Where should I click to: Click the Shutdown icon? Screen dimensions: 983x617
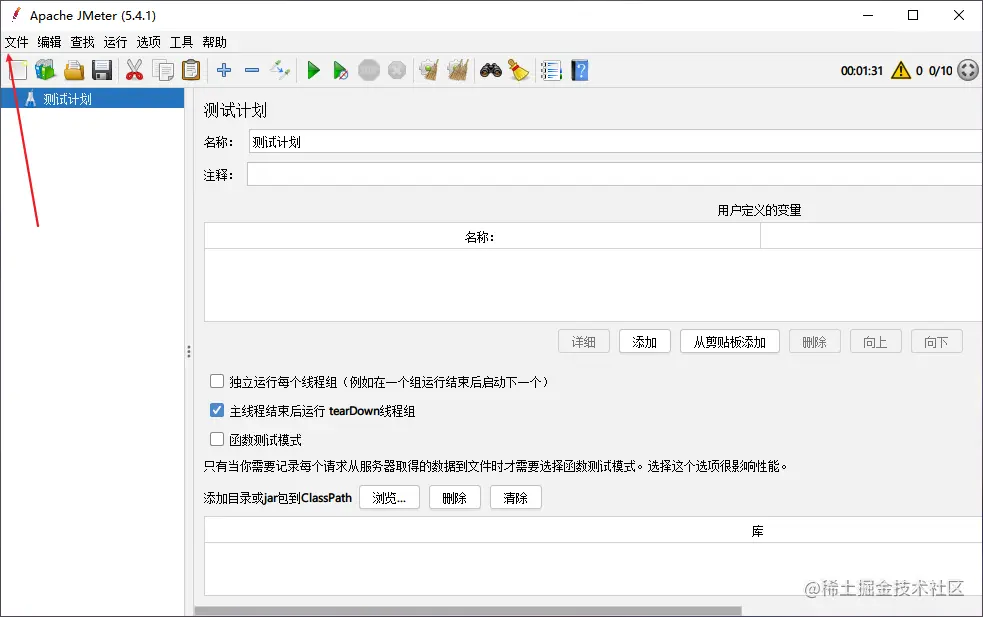(x=397, y=70)
